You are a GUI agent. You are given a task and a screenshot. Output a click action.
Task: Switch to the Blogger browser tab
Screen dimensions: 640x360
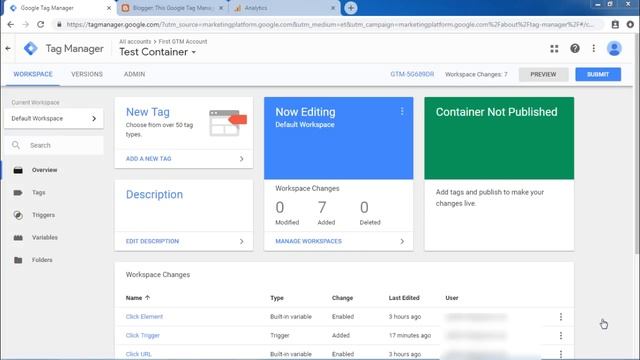[x=173, y=8]
